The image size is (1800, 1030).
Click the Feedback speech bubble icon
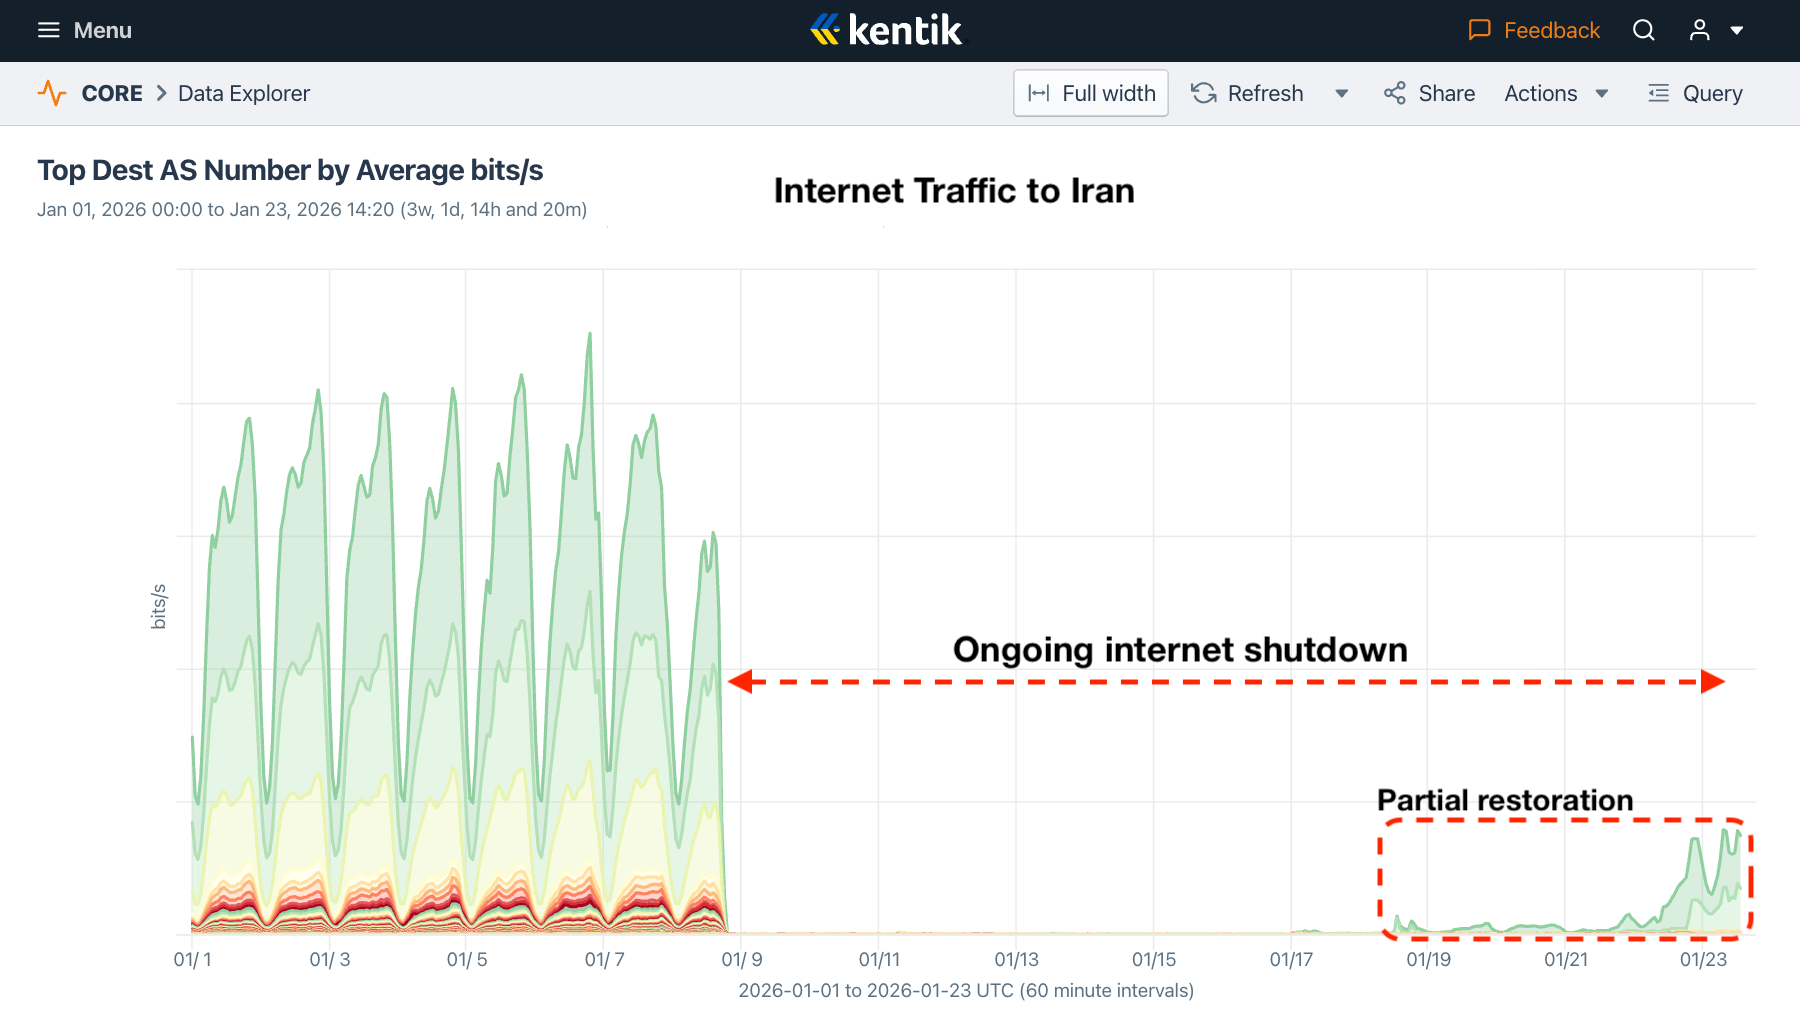pyautogui.click(x=1479, y=30)
